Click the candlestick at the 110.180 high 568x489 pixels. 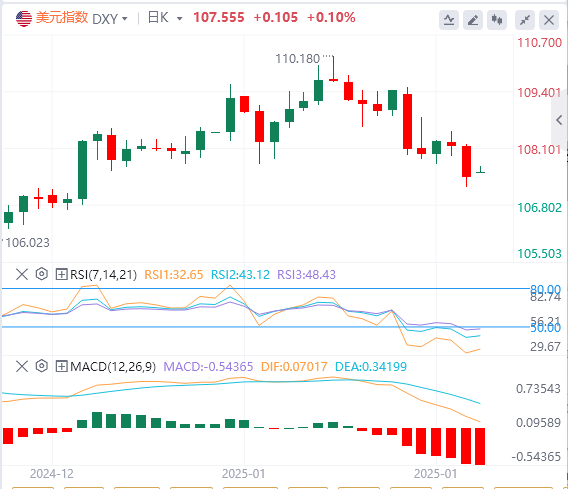pos(333,69)
